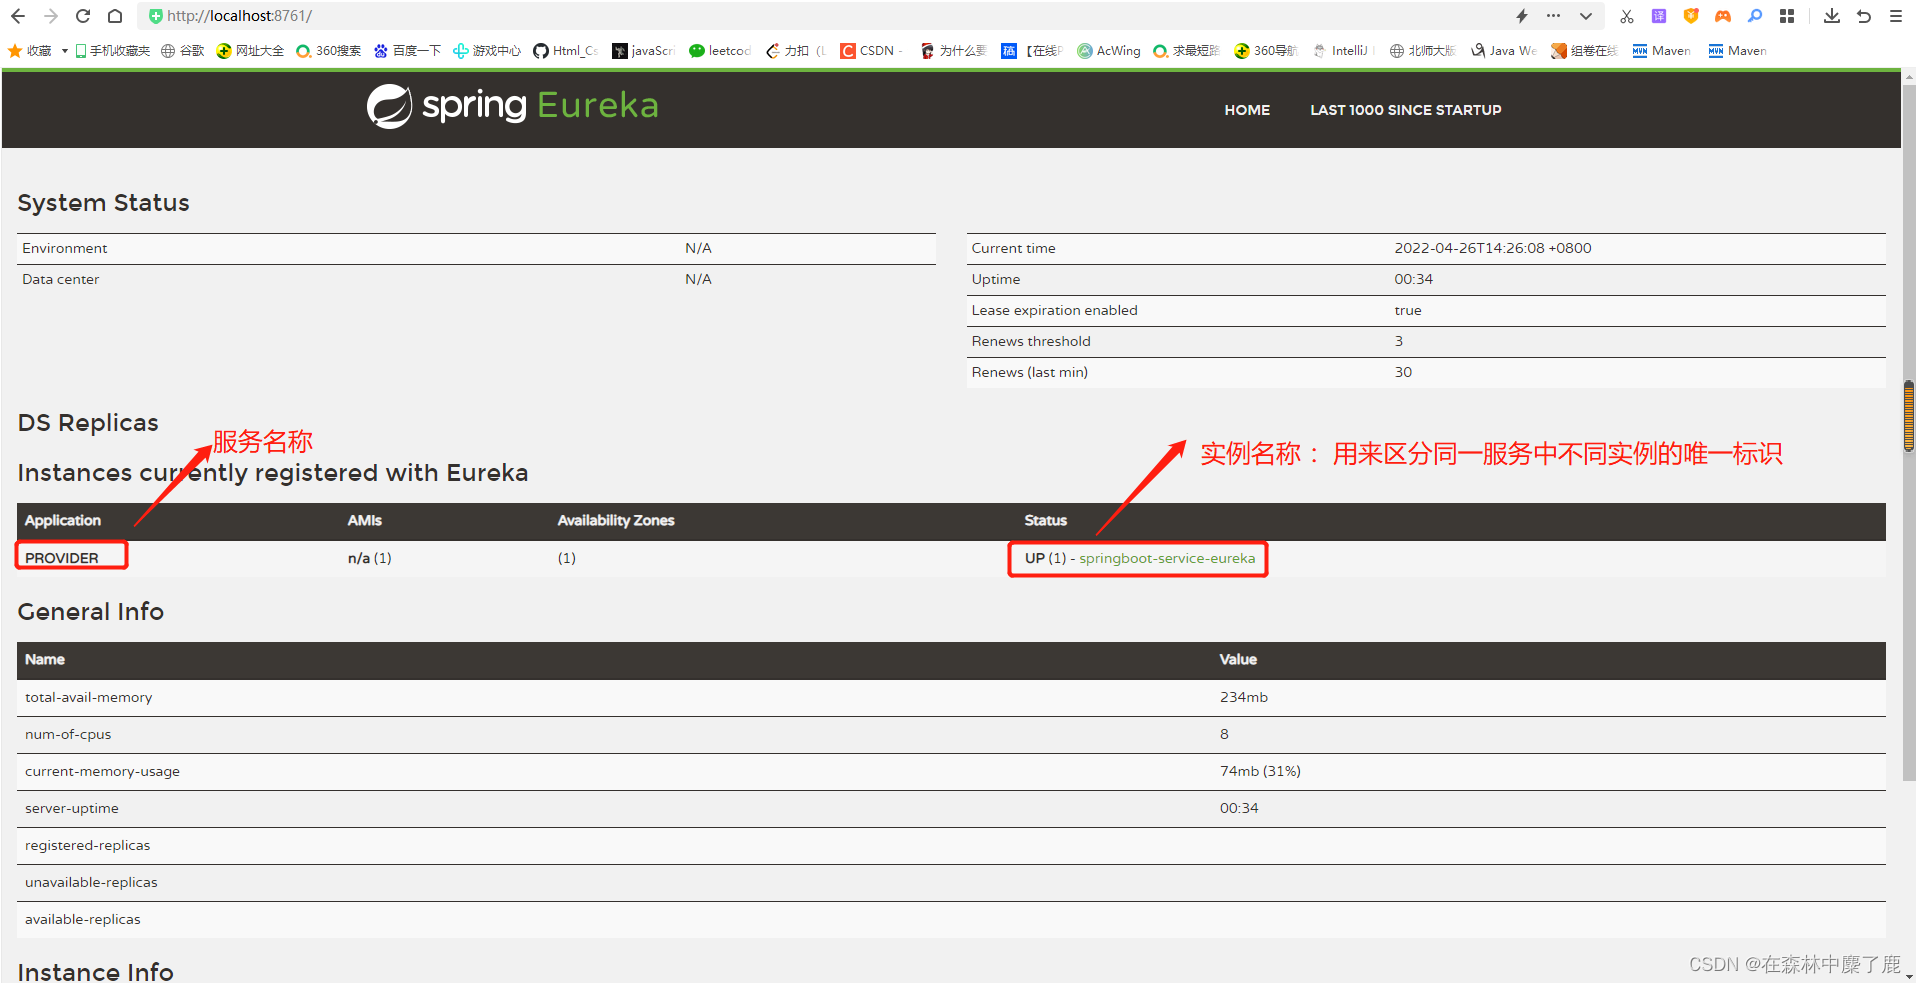Click the undo restore-tab icon
1916x983 pixels.
click(x=1864, y=16)
